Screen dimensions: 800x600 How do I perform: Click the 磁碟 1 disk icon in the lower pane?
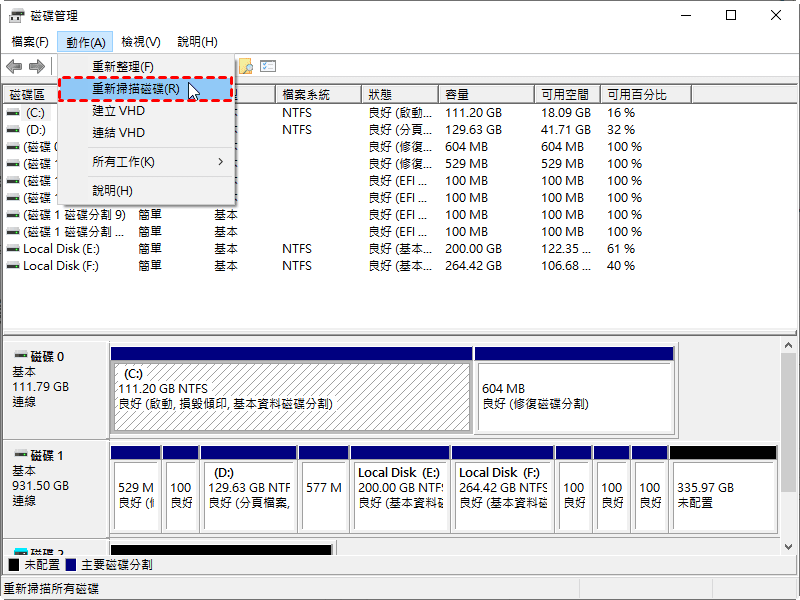click(x=21, y=454)
